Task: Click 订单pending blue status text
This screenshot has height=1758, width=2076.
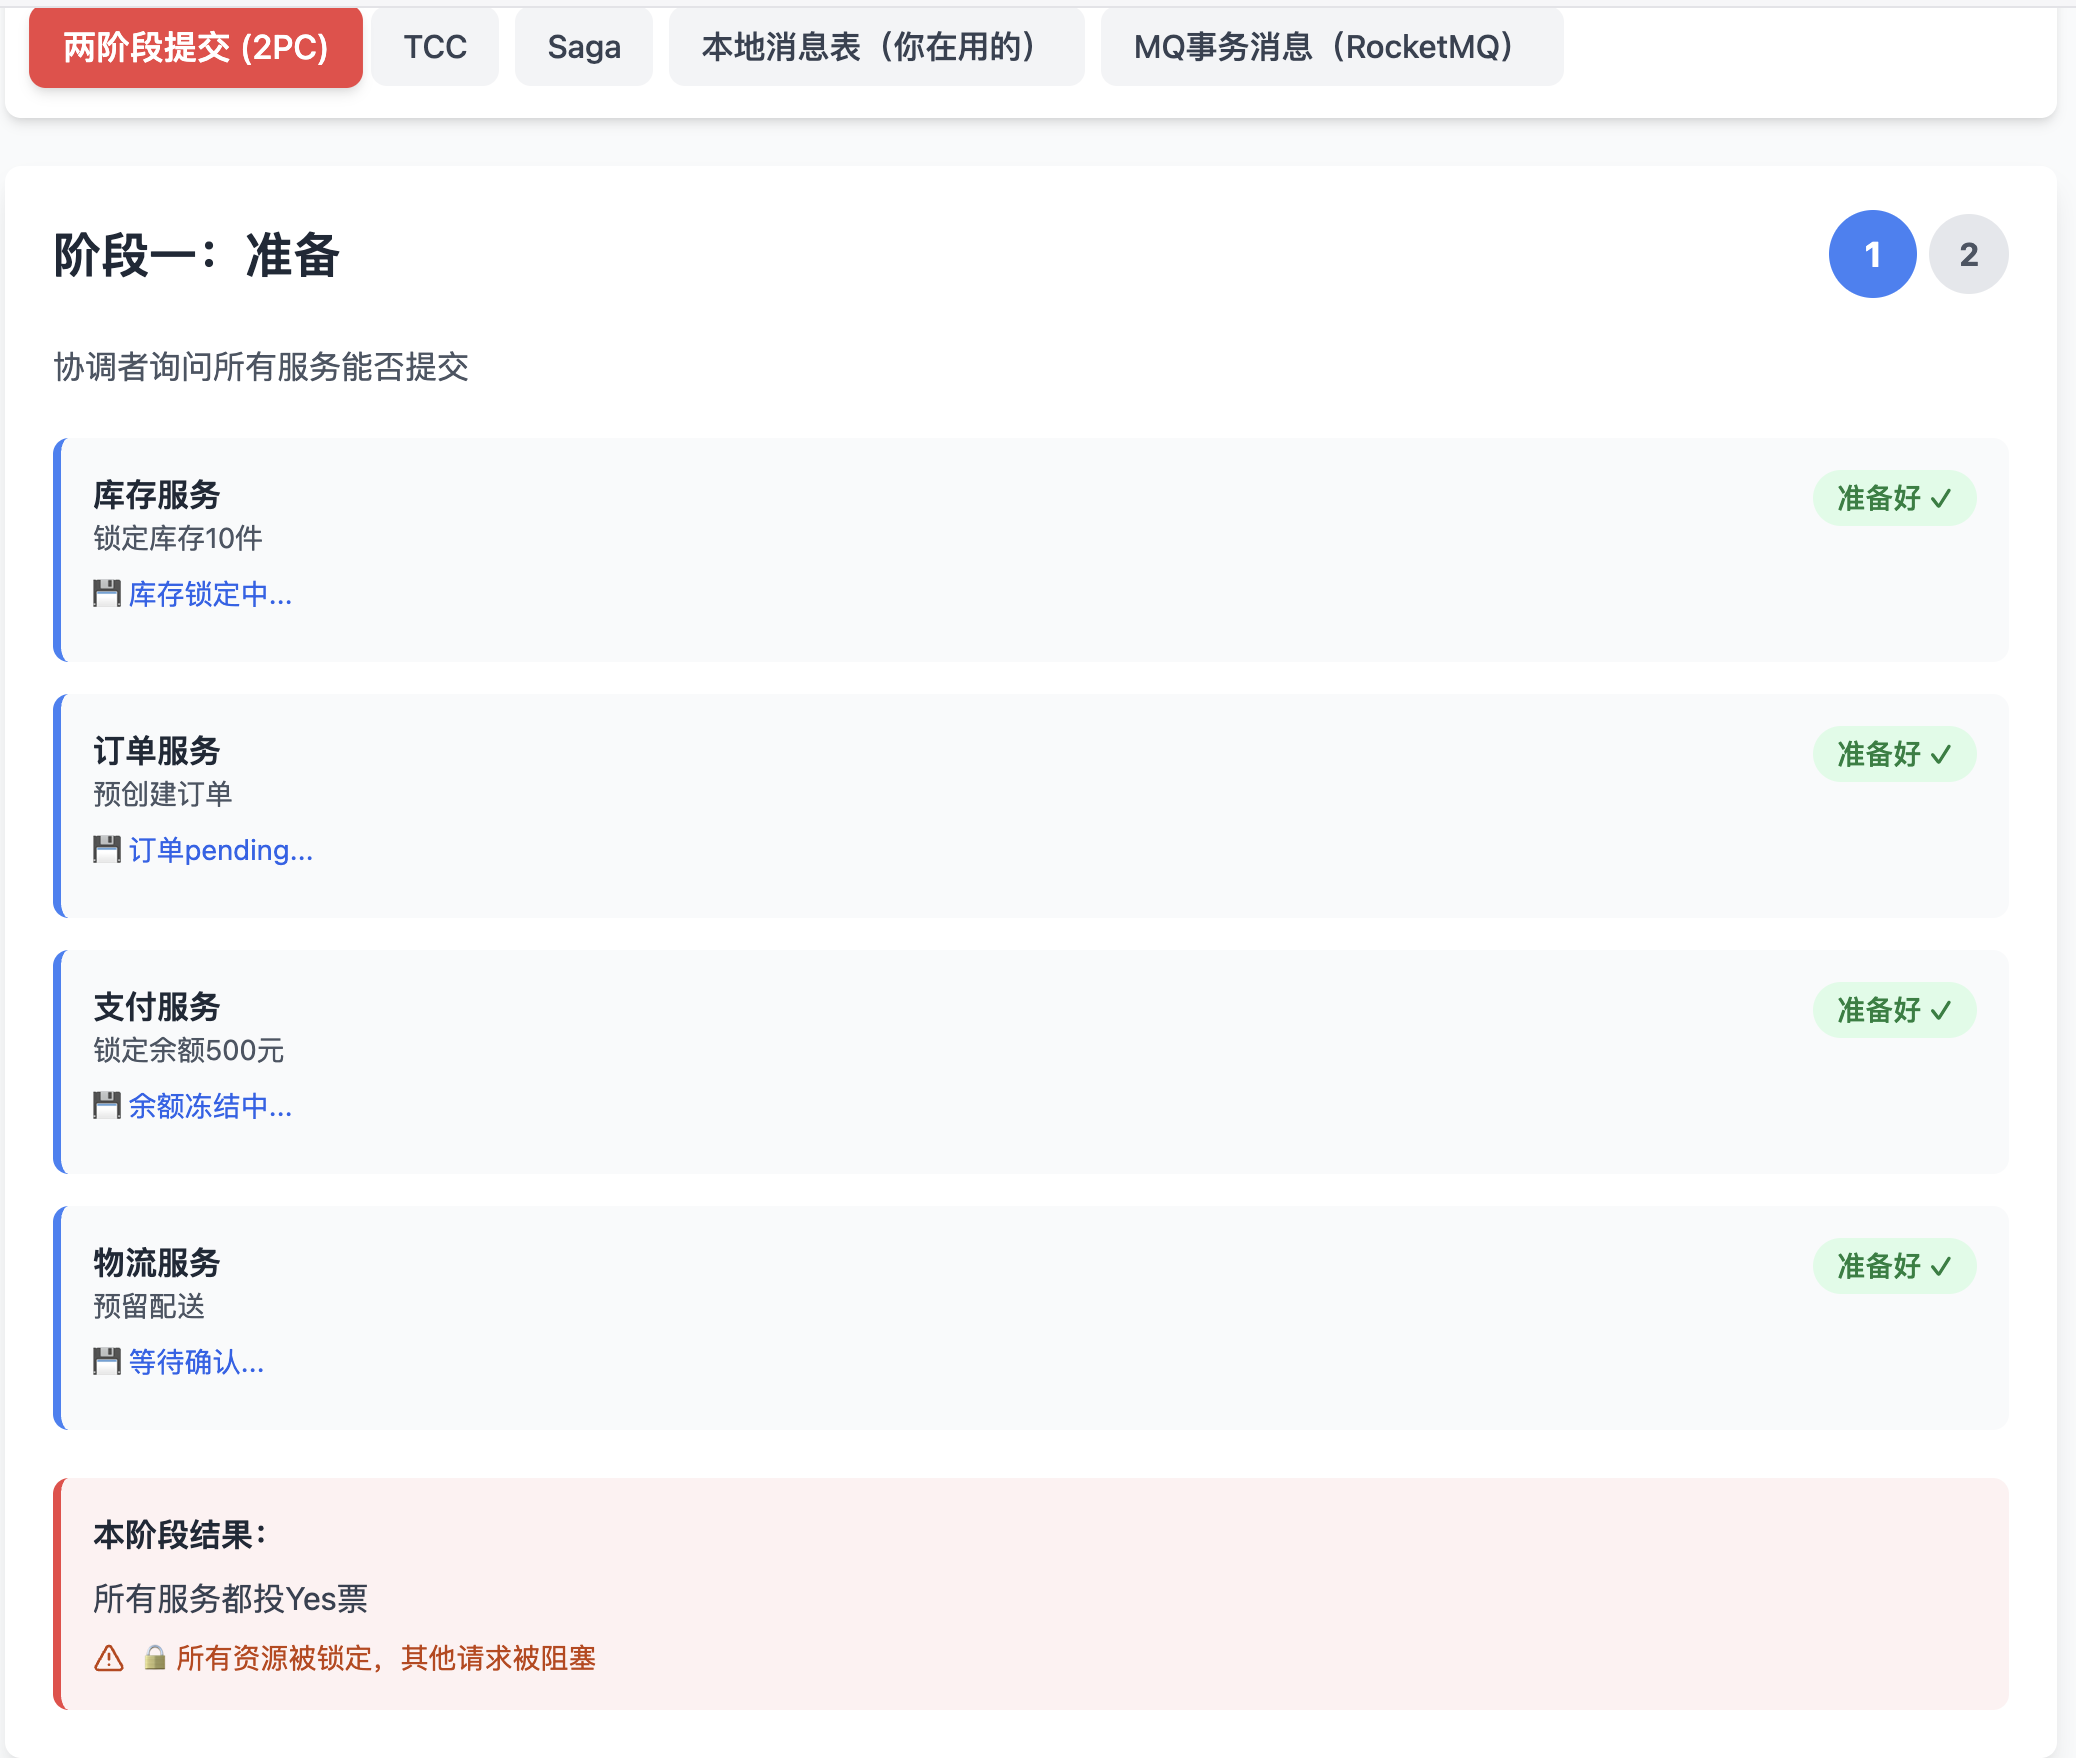Action: click(220, 850)
